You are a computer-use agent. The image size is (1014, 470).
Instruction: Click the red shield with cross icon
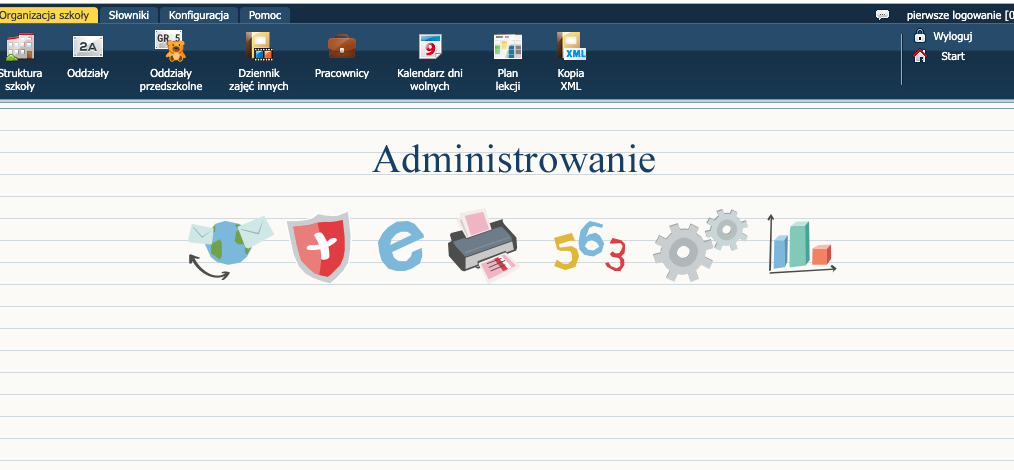319,247
